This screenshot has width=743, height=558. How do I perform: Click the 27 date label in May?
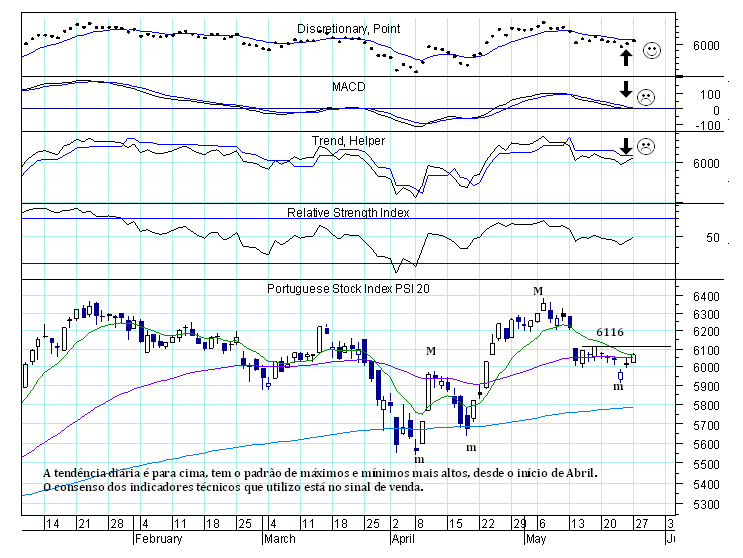coord(642,524)
